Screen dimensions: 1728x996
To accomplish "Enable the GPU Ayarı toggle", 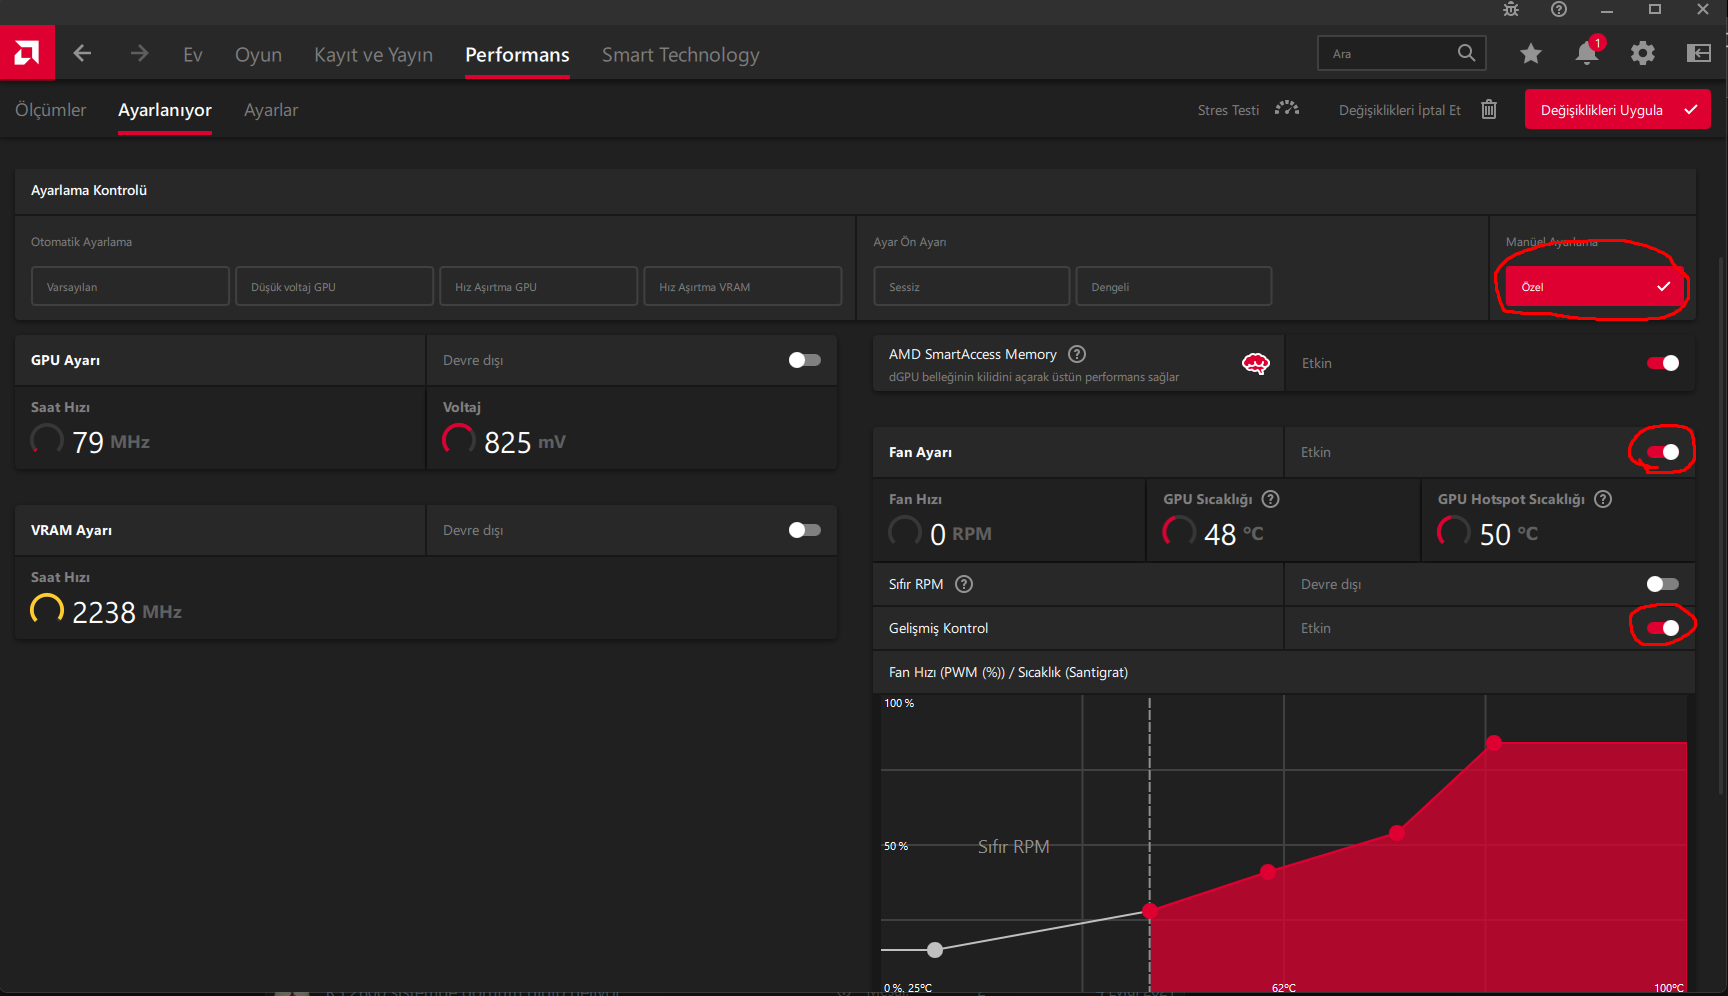I will [x=805, y=360].
